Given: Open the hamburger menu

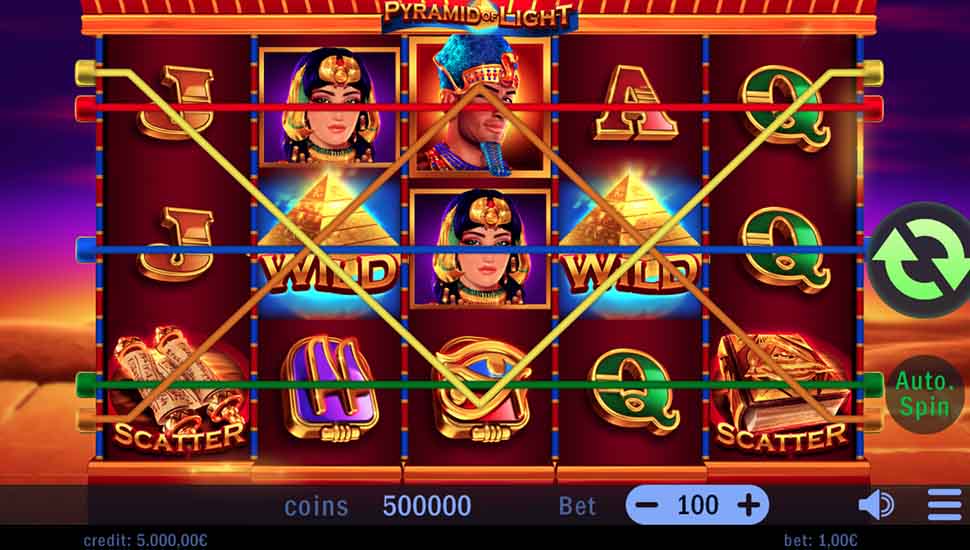Looking at the screenshot, I should [x=945, y=505].
